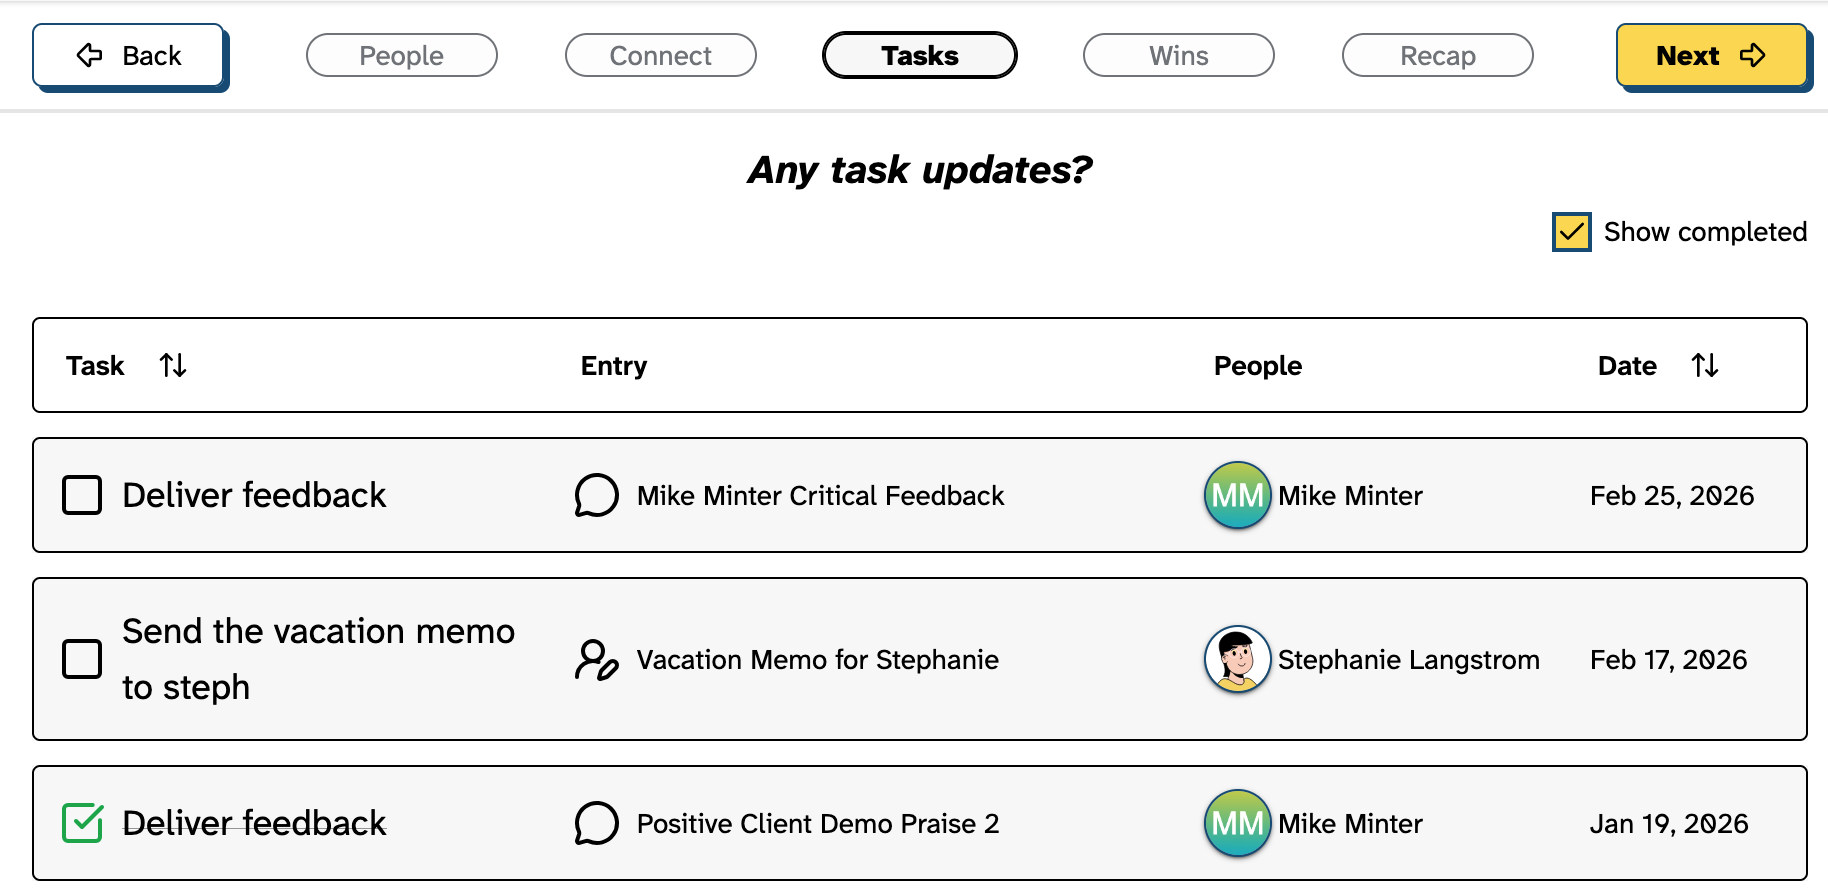Viewport: 1828px width, 894px height.
Task: Go to the Wins tab
Action: 1178,55
